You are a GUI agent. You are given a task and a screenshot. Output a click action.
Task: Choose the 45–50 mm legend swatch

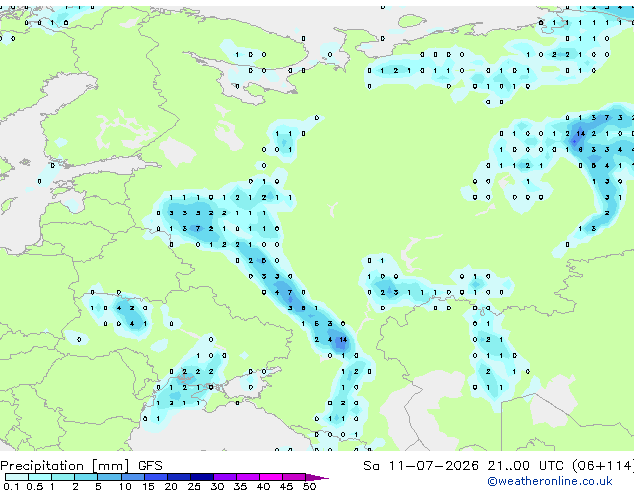coord(294,477)
